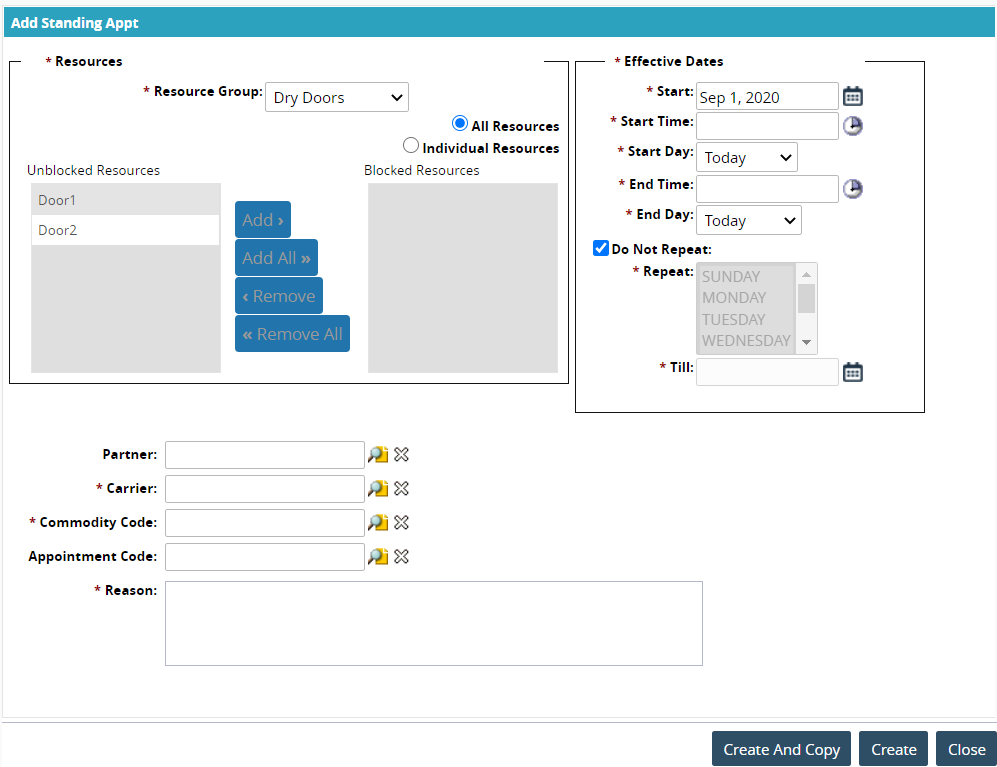Click the Add All button

coord(276,258)
